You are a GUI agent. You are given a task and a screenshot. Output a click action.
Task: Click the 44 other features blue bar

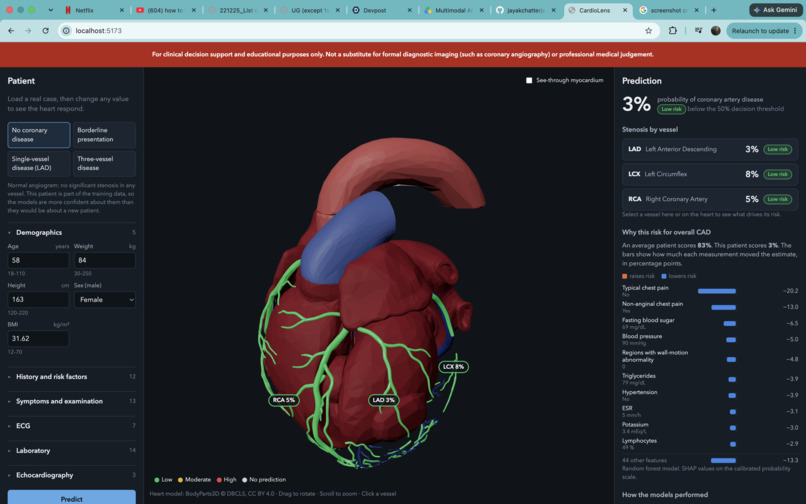click(723, 460)
